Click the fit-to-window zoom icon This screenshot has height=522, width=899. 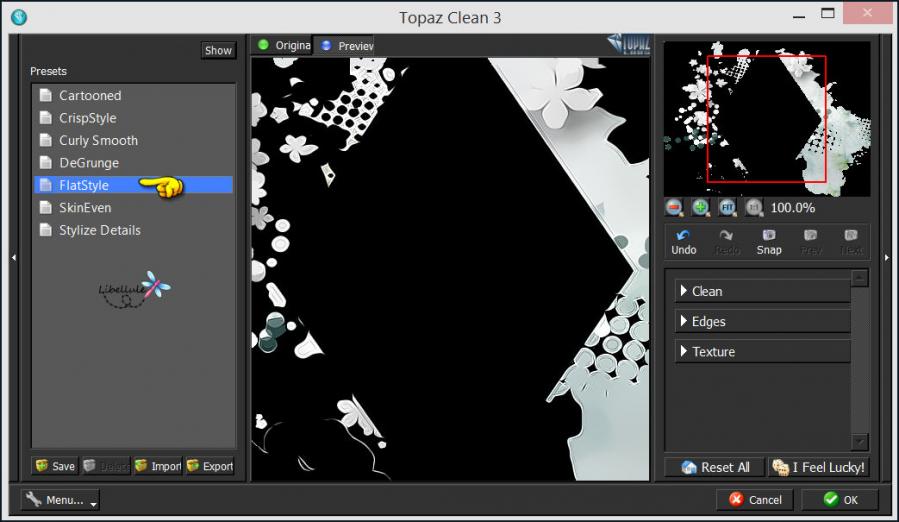point(727,207)
